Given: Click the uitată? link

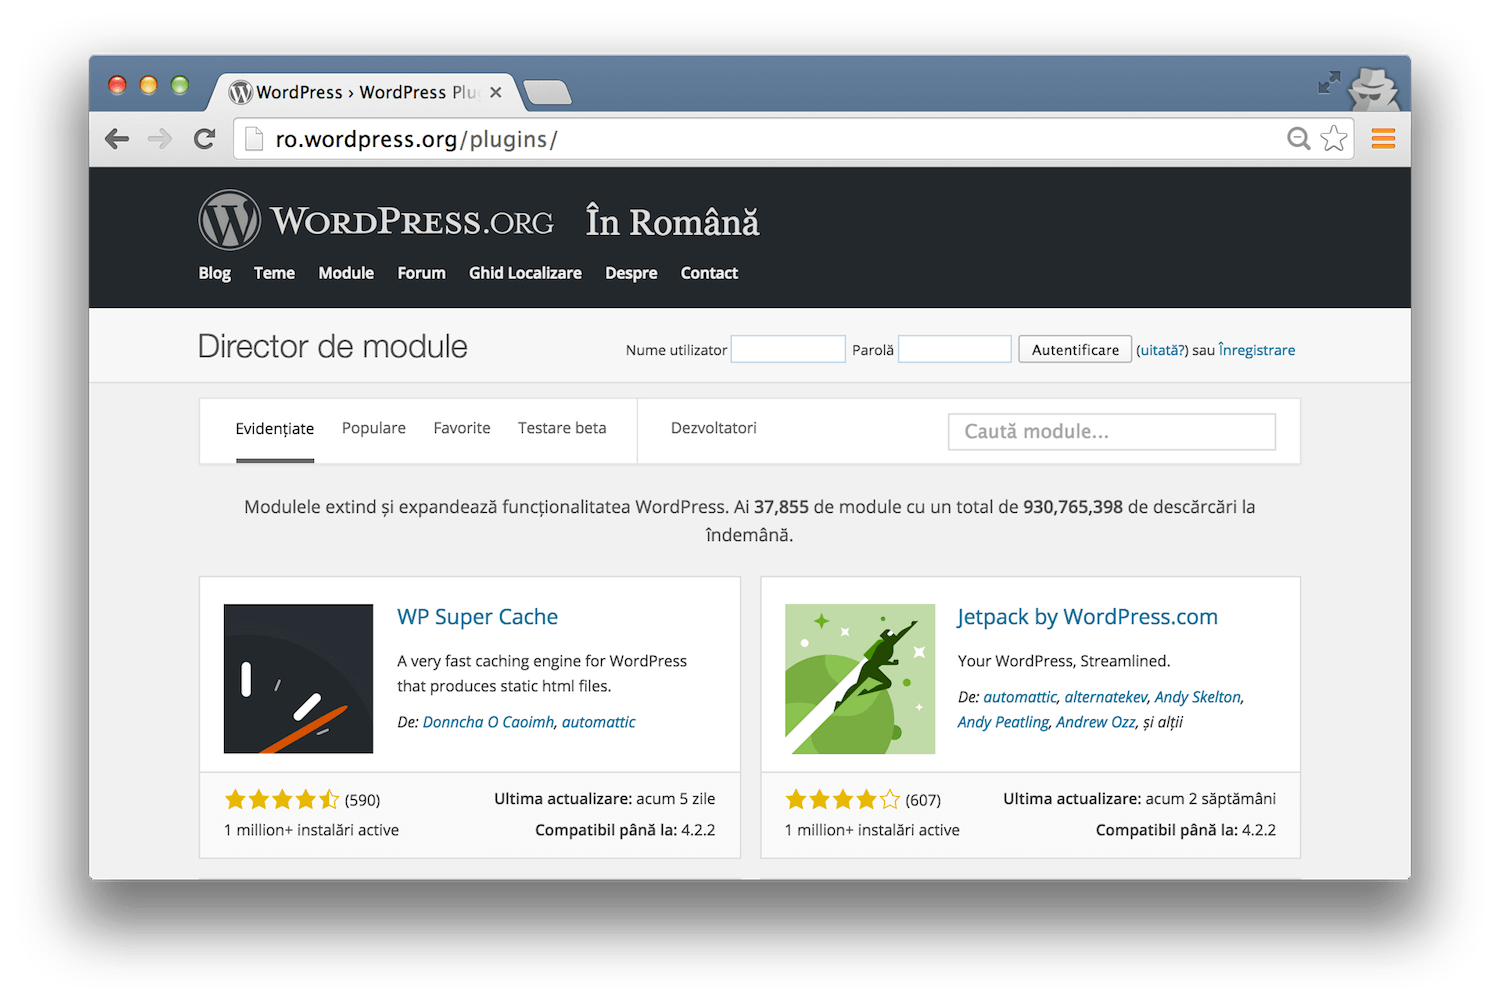Looking at the screenshot, I should [x=1162, y=350].
